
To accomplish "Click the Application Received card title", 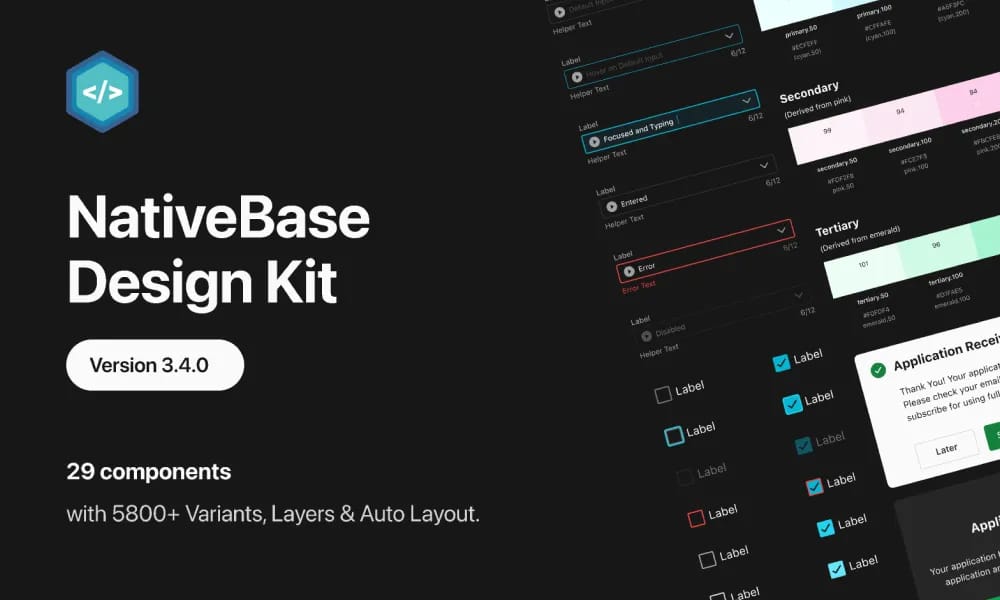I will click(946, 354).
